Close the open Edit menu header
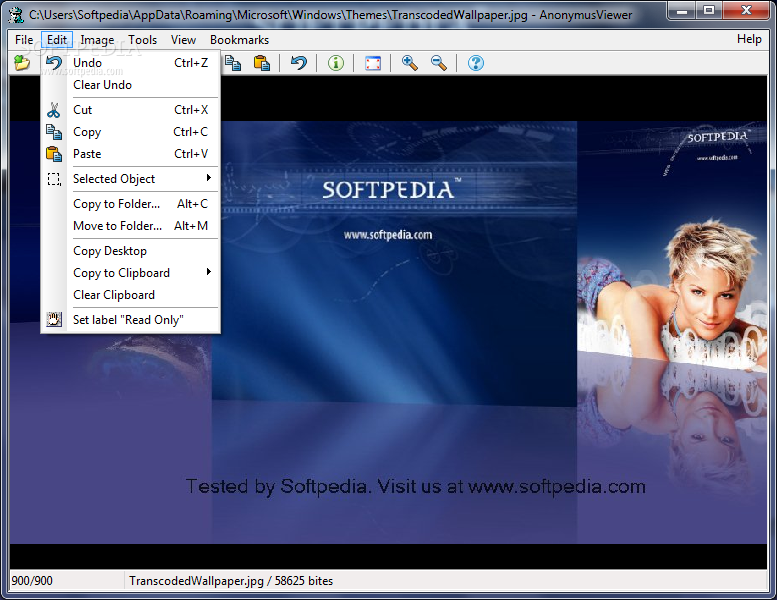Screen dimensions: 777x600 [x=57, y=40]
